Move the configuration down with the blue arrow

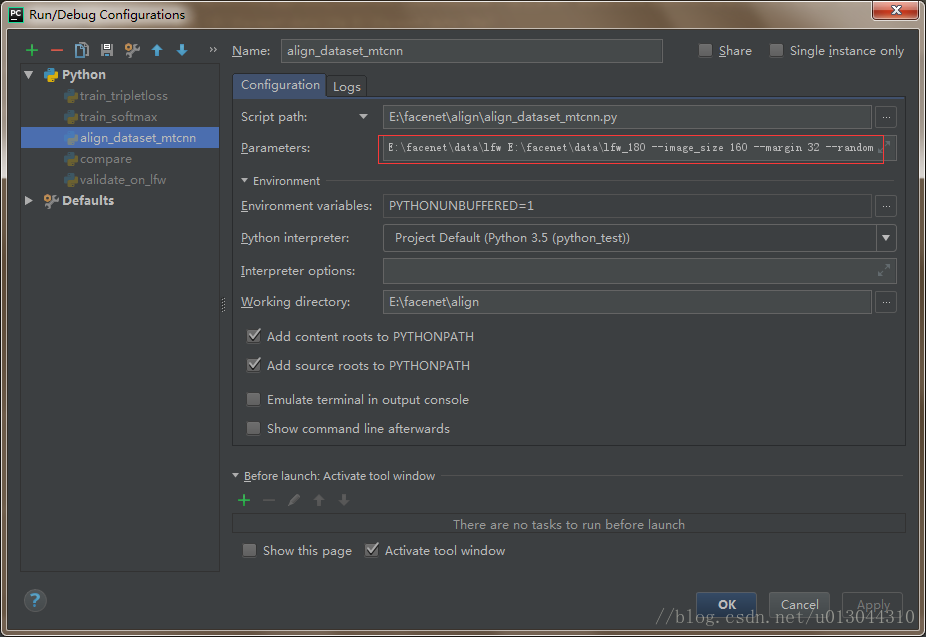click(x=182, y=51)
